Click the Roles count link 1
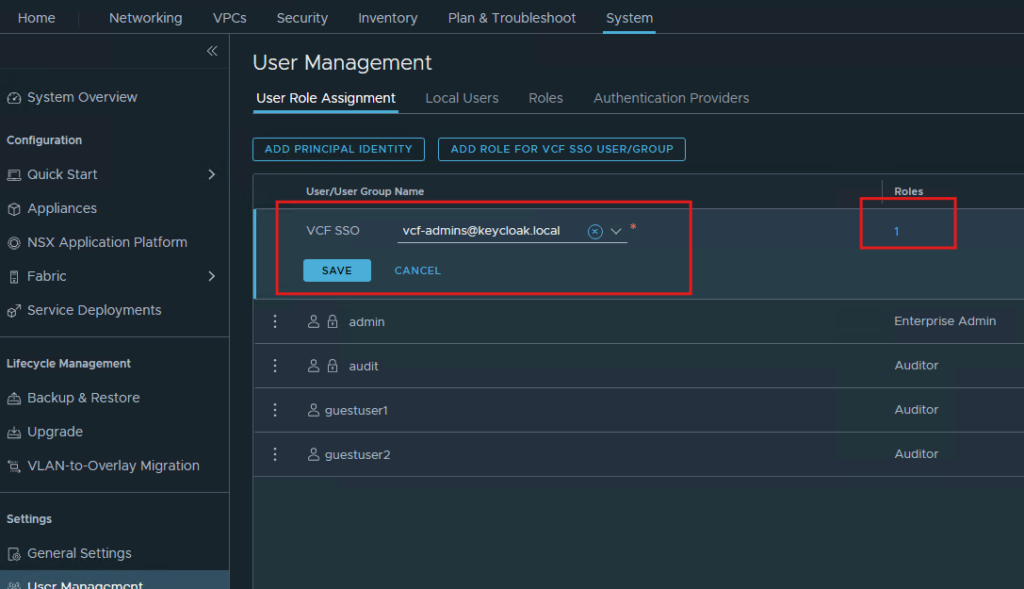 coord(897,231)
